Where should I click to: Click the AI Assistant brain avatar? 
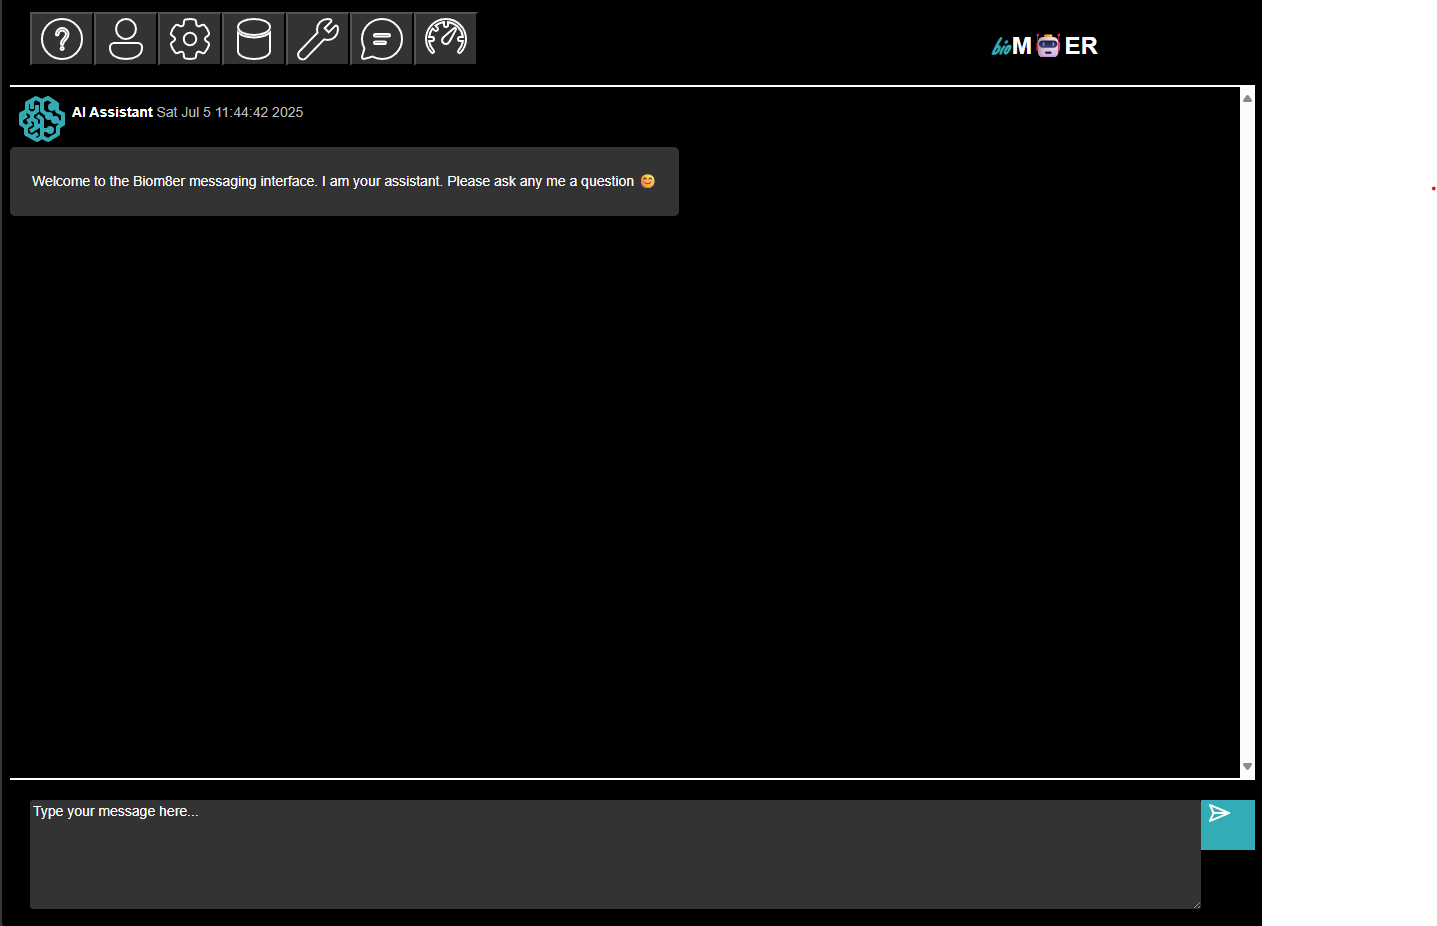(x=42, y=119)
